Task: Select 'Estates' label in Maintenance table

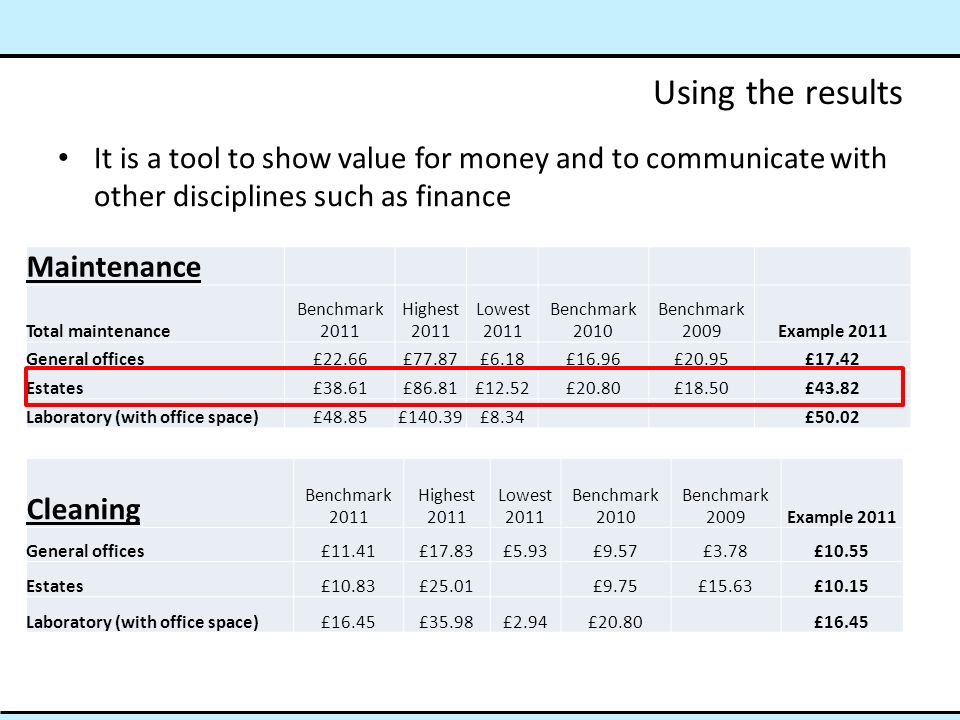Action: tap(54, 388)
